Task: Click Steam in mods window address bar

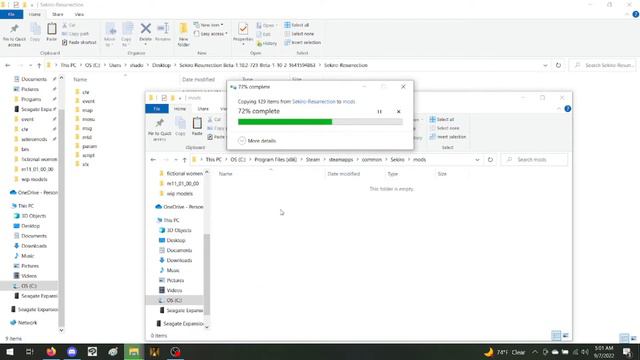Action: 313,160
